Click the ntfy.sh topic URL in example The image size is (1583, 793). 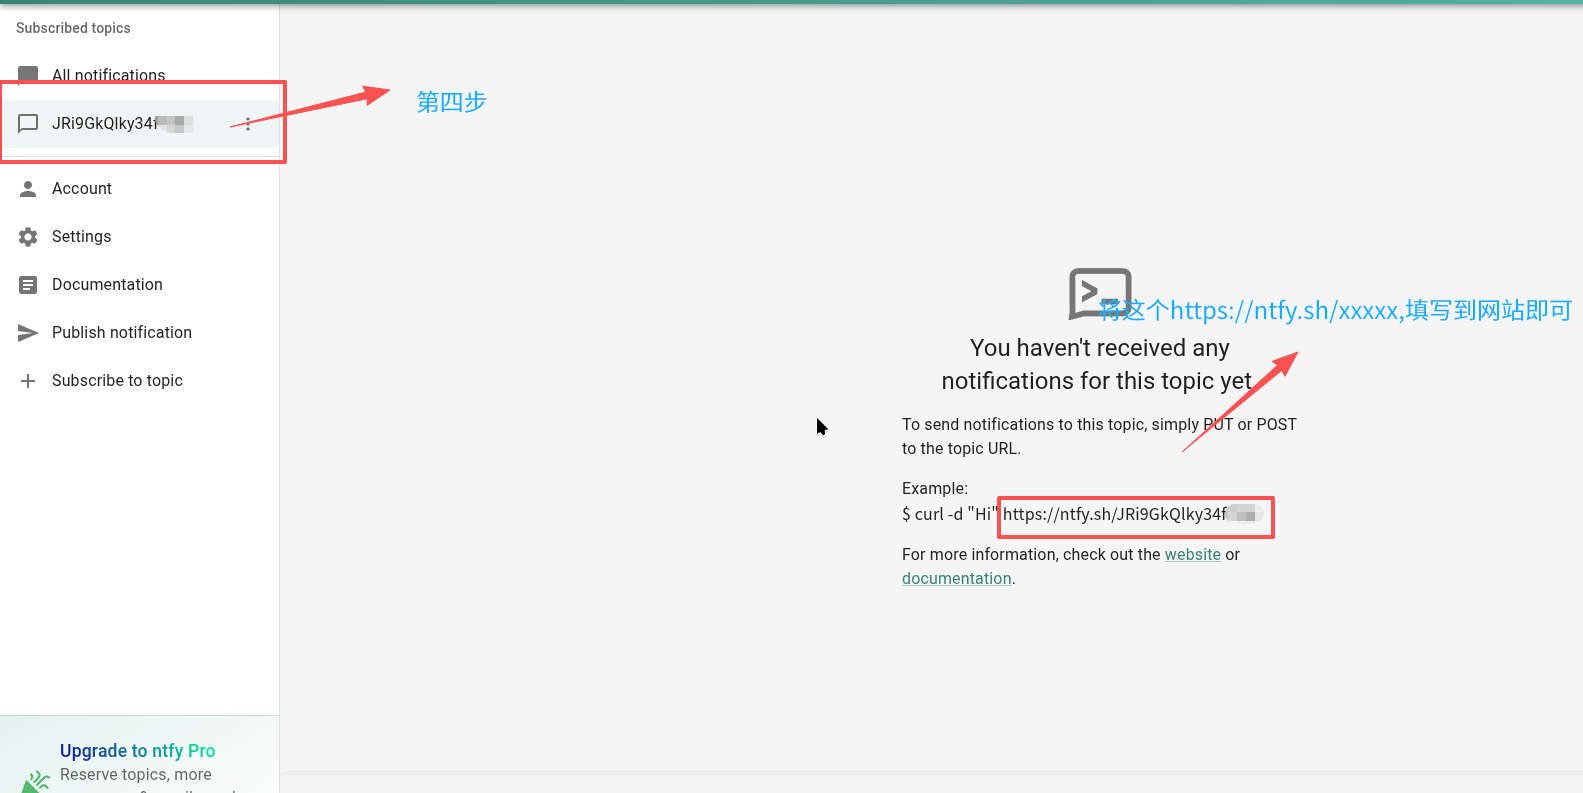tap(1133, 514)
